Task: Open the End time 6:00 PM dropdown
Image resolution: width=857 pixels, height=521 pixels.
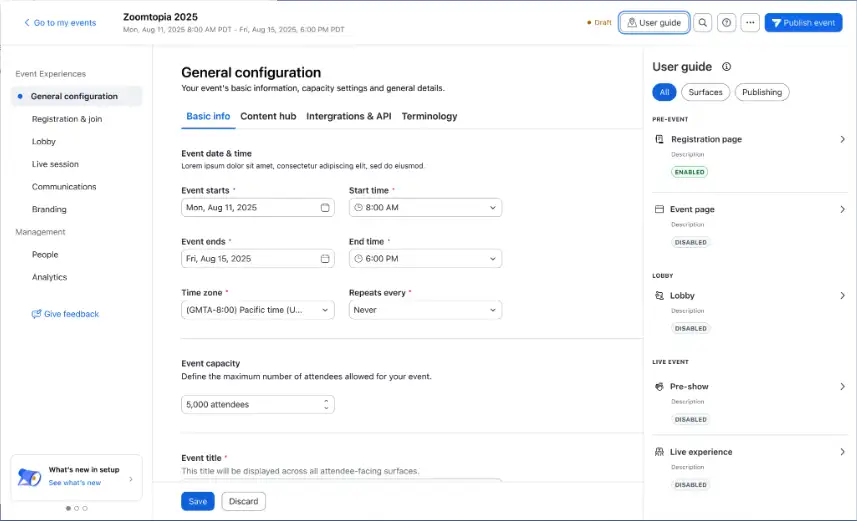Action: (x=425, y=259)
